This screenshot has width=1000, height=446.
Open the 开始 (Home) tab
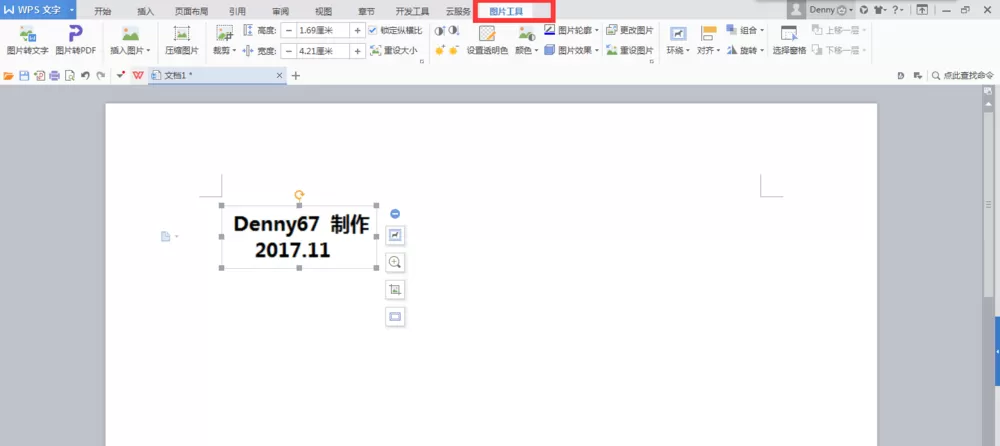pyautogui.click(x=103, y=11)
